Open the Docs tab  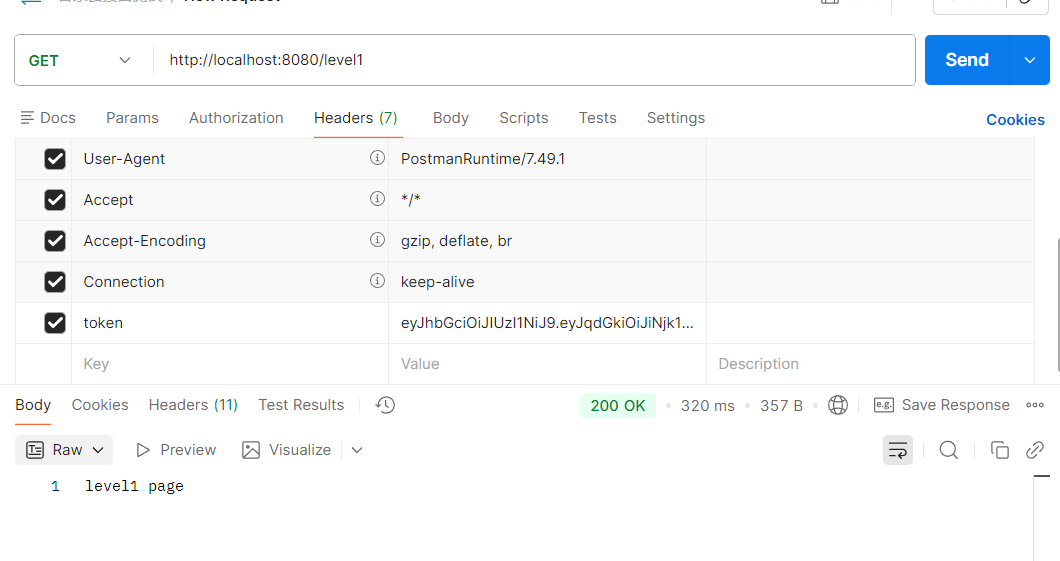48,118
